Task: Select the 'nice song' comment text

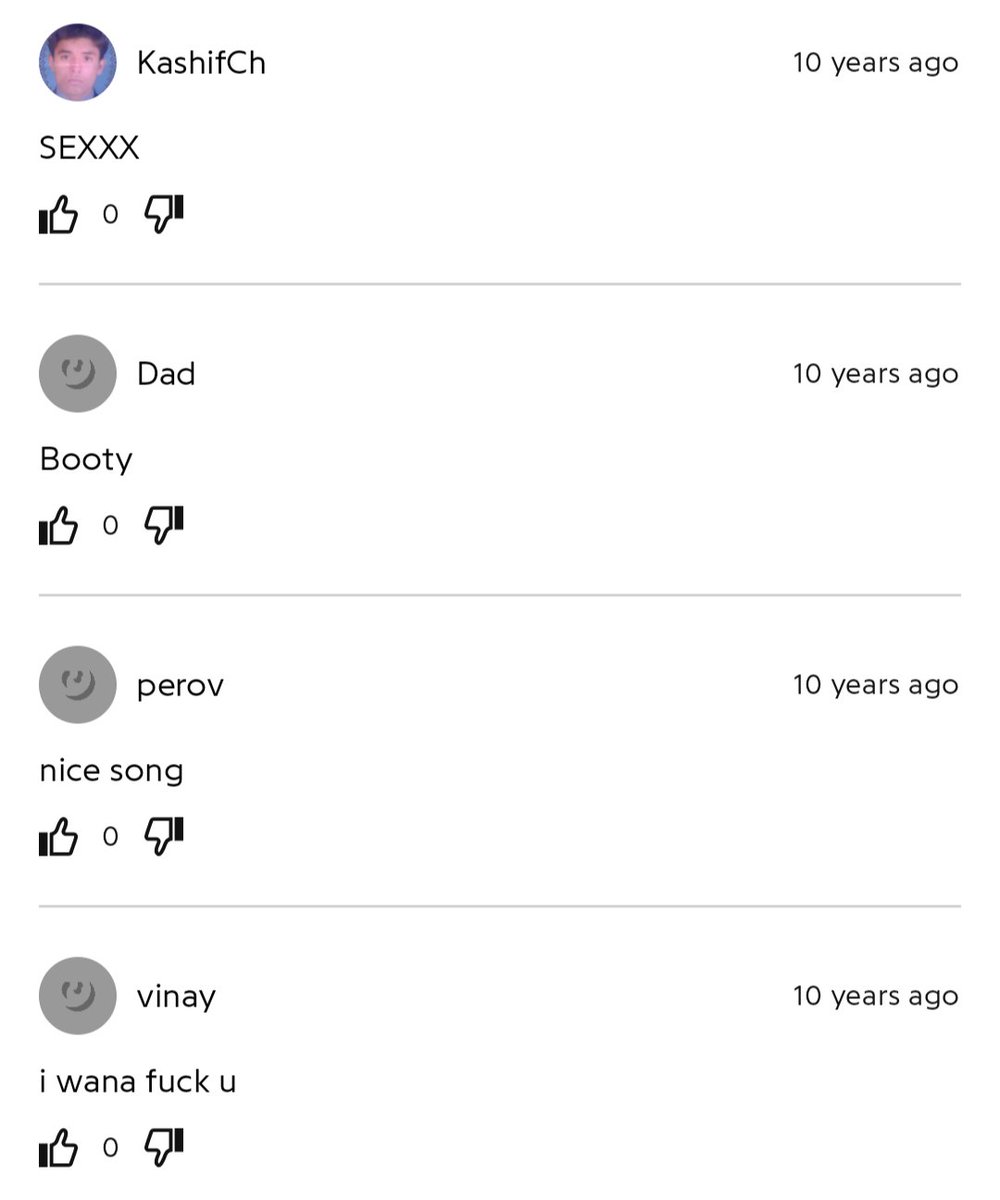Action: 111,771
